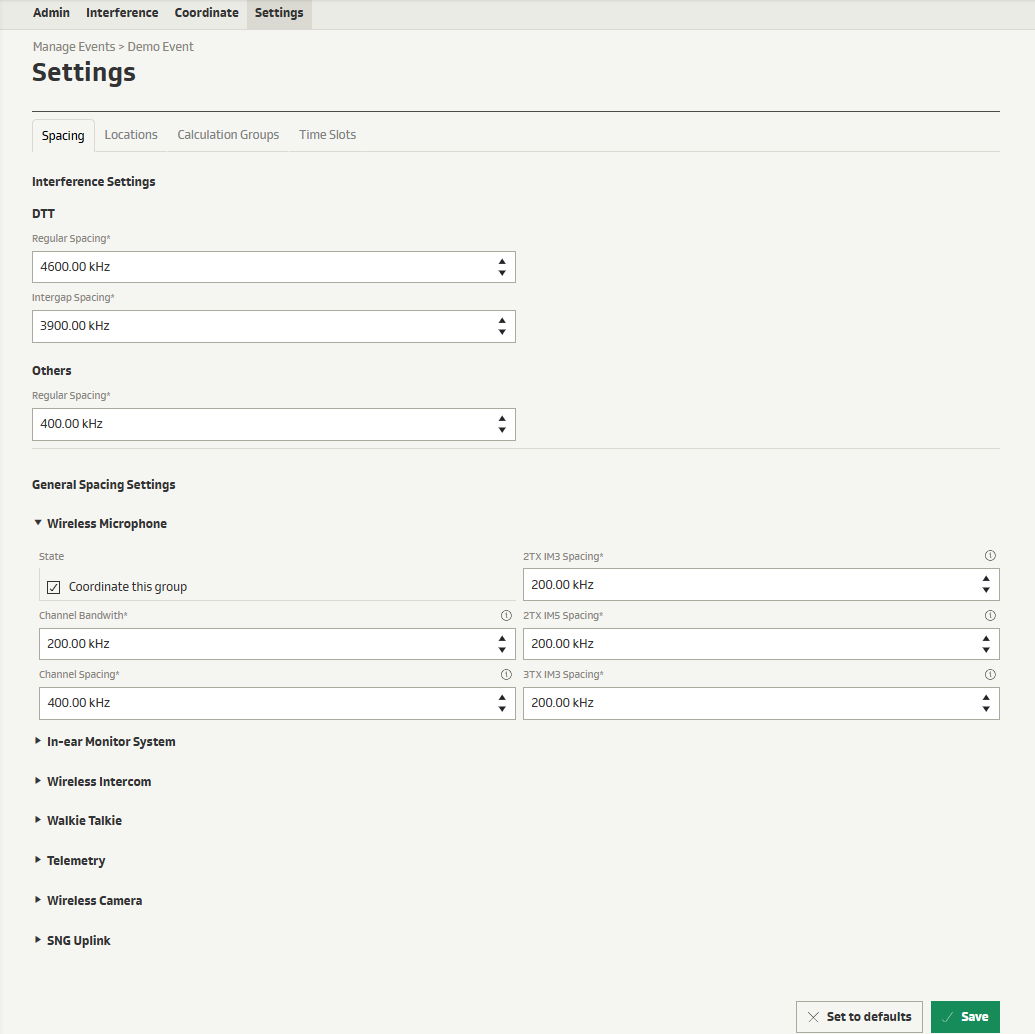Increase Others Regular Spacing with up arrow
This screenshot has height=1034, width=1035.
[x=501, y=418]
